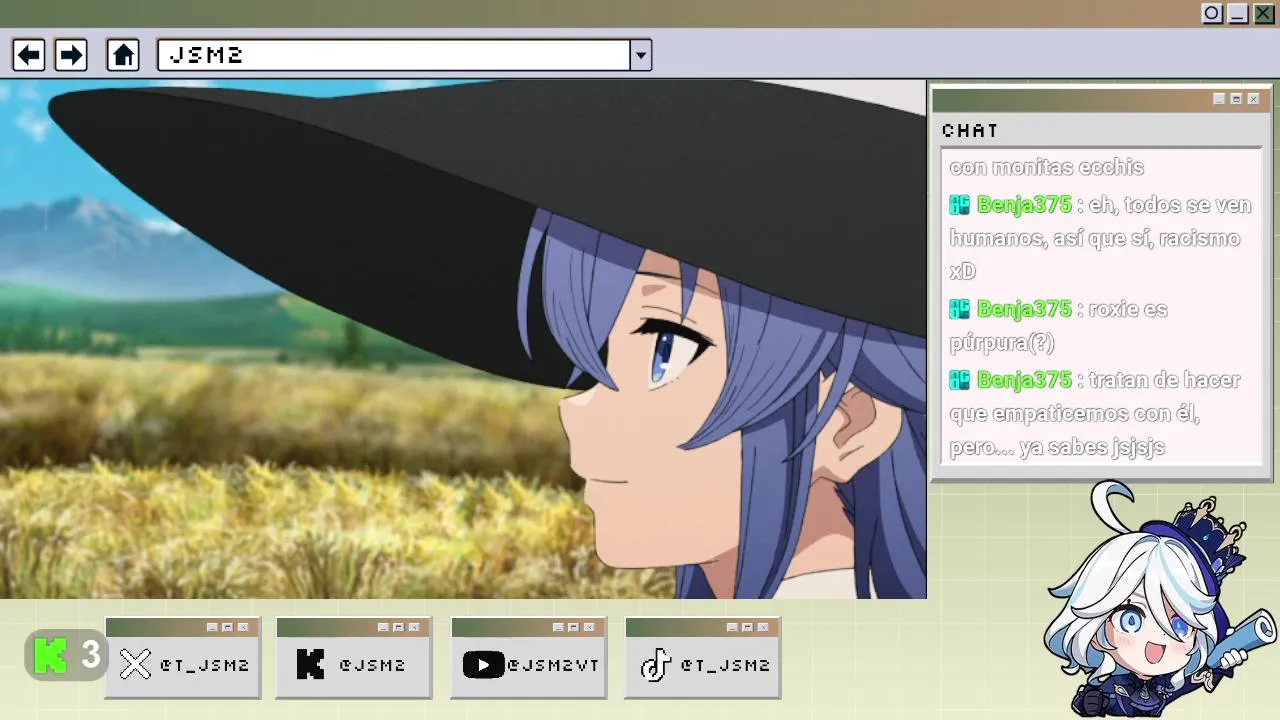Click the TikTok logo icon
The height and width of the screenshot is (720, 1280).
pyautogui.click(x=655, y=665)
